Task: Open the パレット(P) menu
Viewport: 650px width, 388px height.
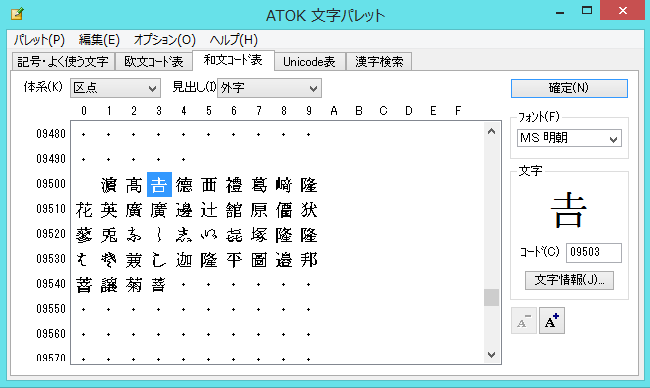Action: pos(39,40)
